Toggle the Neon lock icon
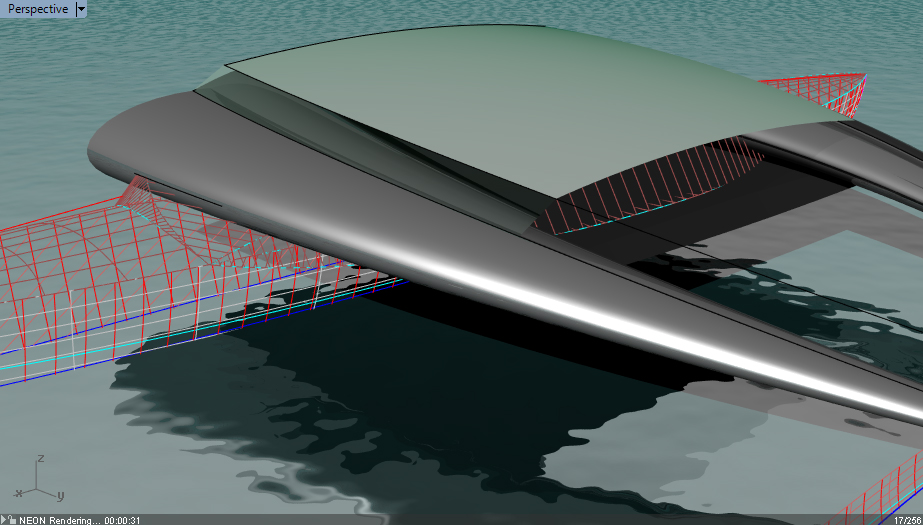Viewport: 923px width, 525px height. [x=12, y=520]
